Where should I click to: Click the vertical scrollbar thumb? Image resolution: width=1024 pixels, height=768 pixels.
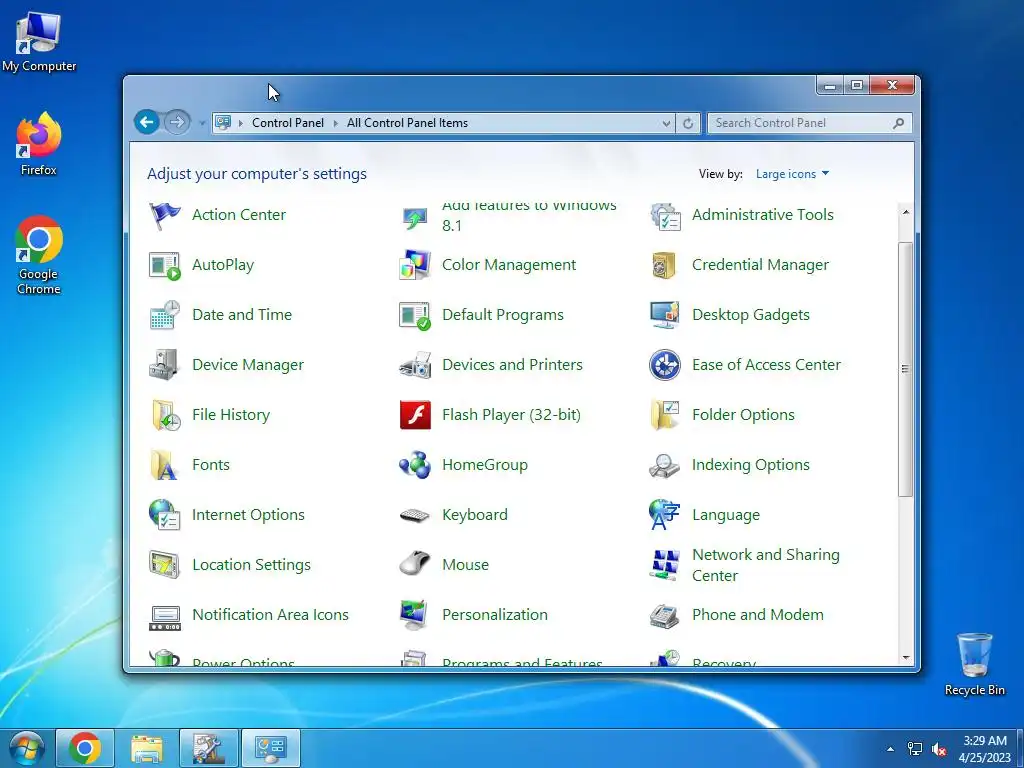[x=905, y=370]
